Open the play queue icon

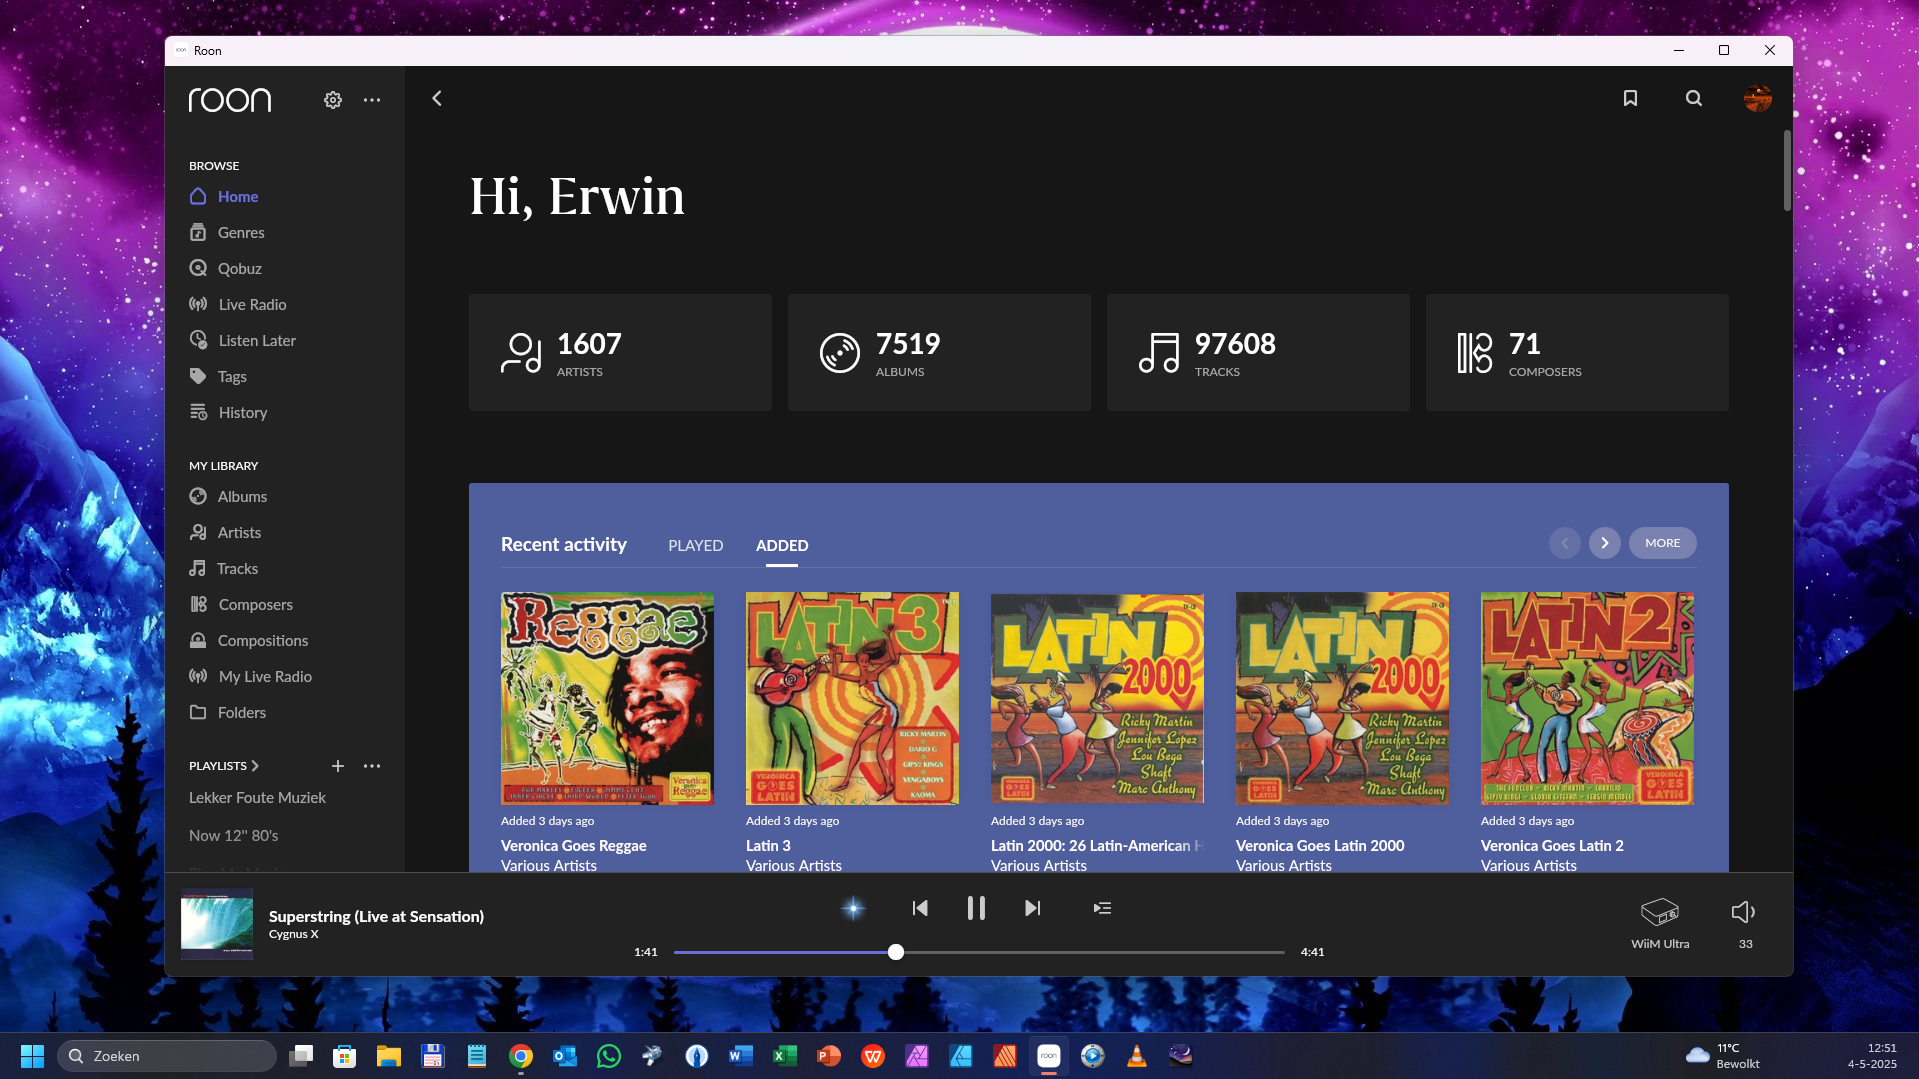[1102, 908]
